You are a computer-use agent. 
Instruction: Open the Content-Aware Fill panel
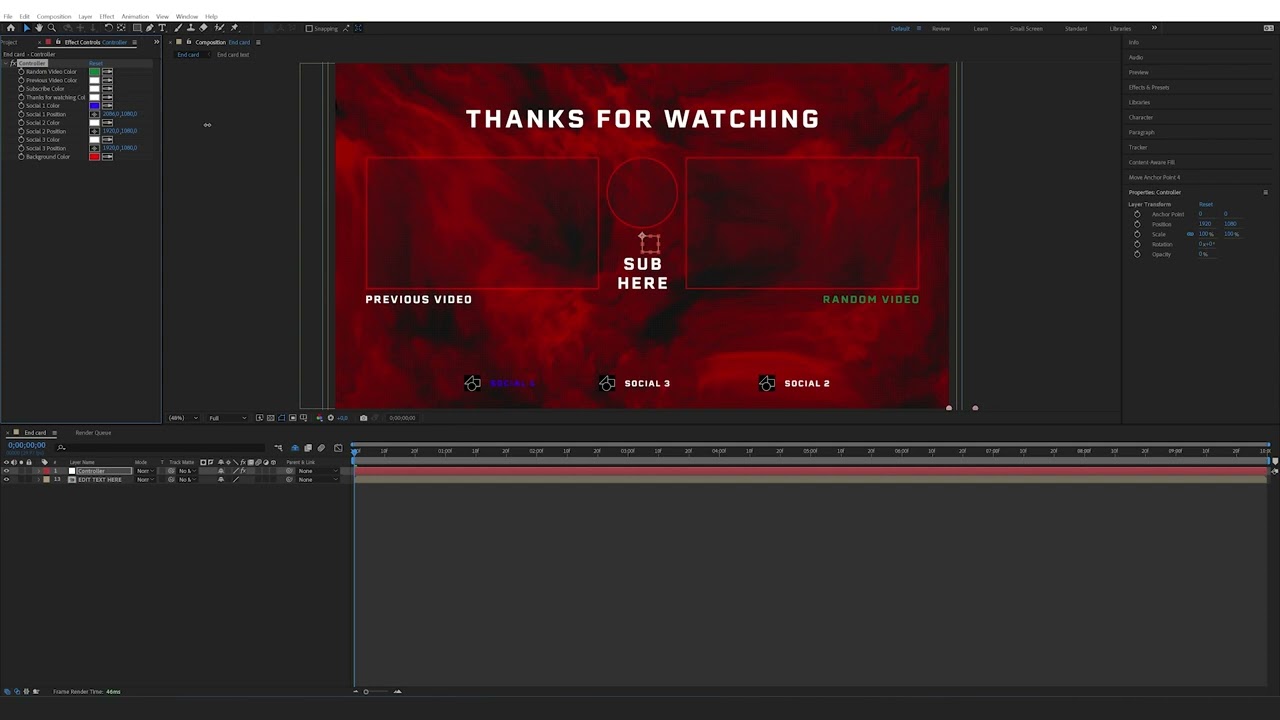click(x=1152, y=162)
